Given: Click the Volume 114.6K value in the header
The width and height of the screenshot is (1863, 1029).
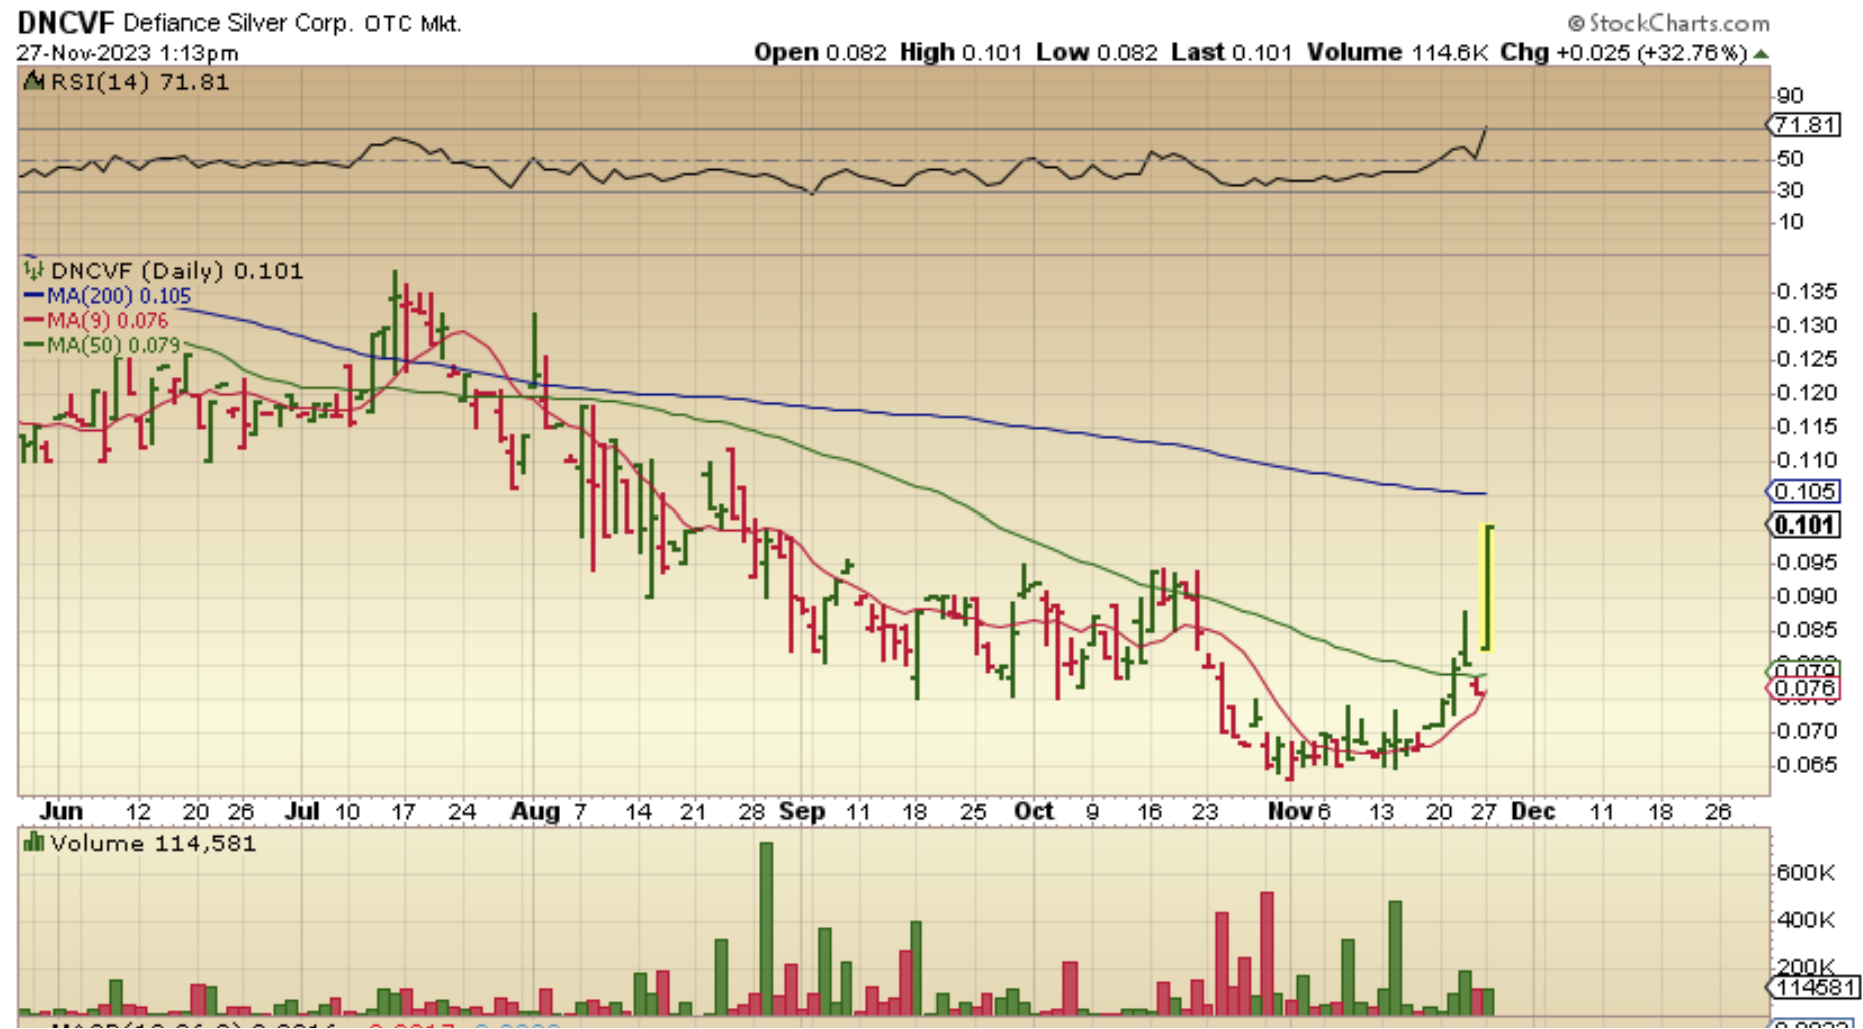Looking at the screenshot, I should pyautogui.click(x=1397, y=52).
